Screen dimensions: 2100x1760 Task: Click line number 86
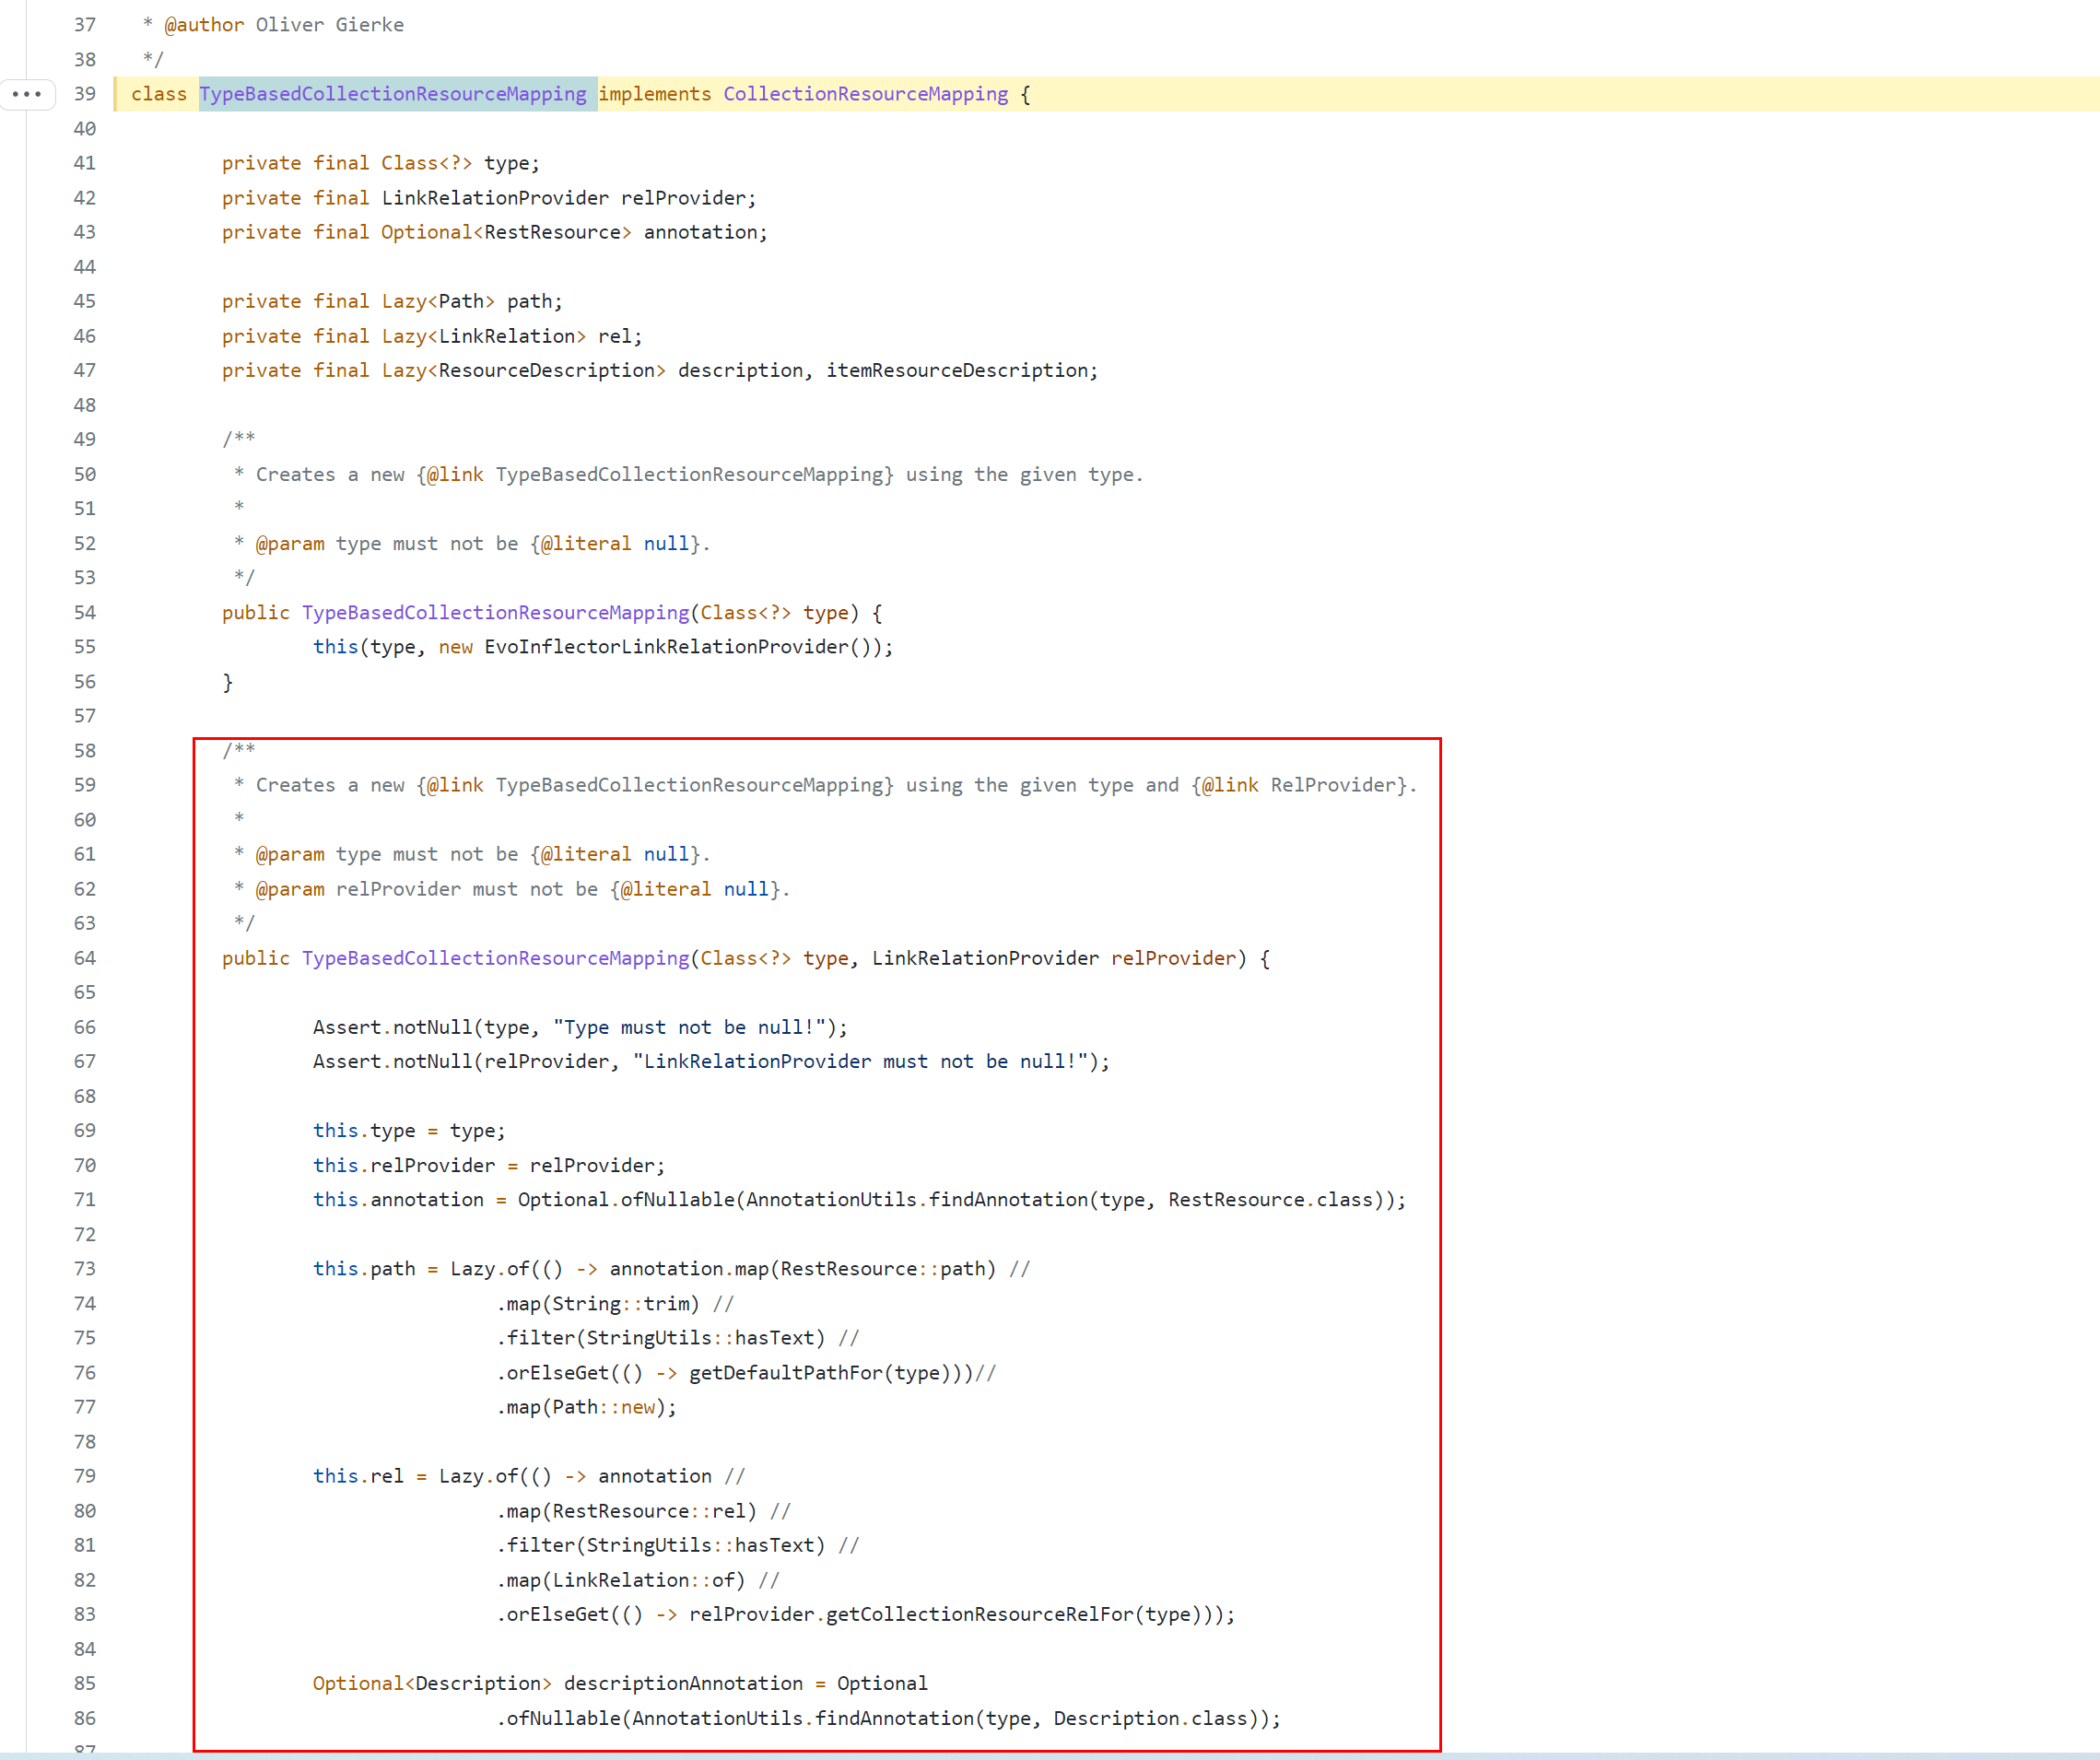[85, 1718]
